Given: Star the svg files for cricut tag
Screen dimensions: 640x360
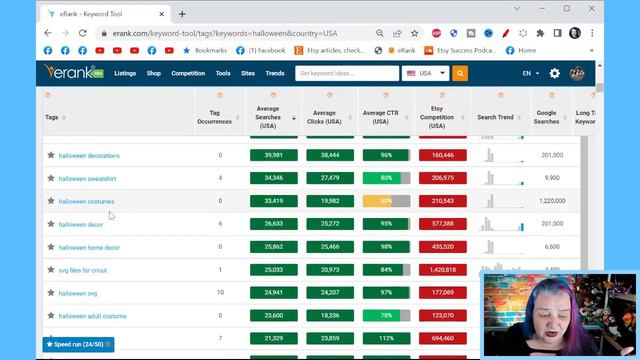Looking at the screenshot, I should point(51,270).
